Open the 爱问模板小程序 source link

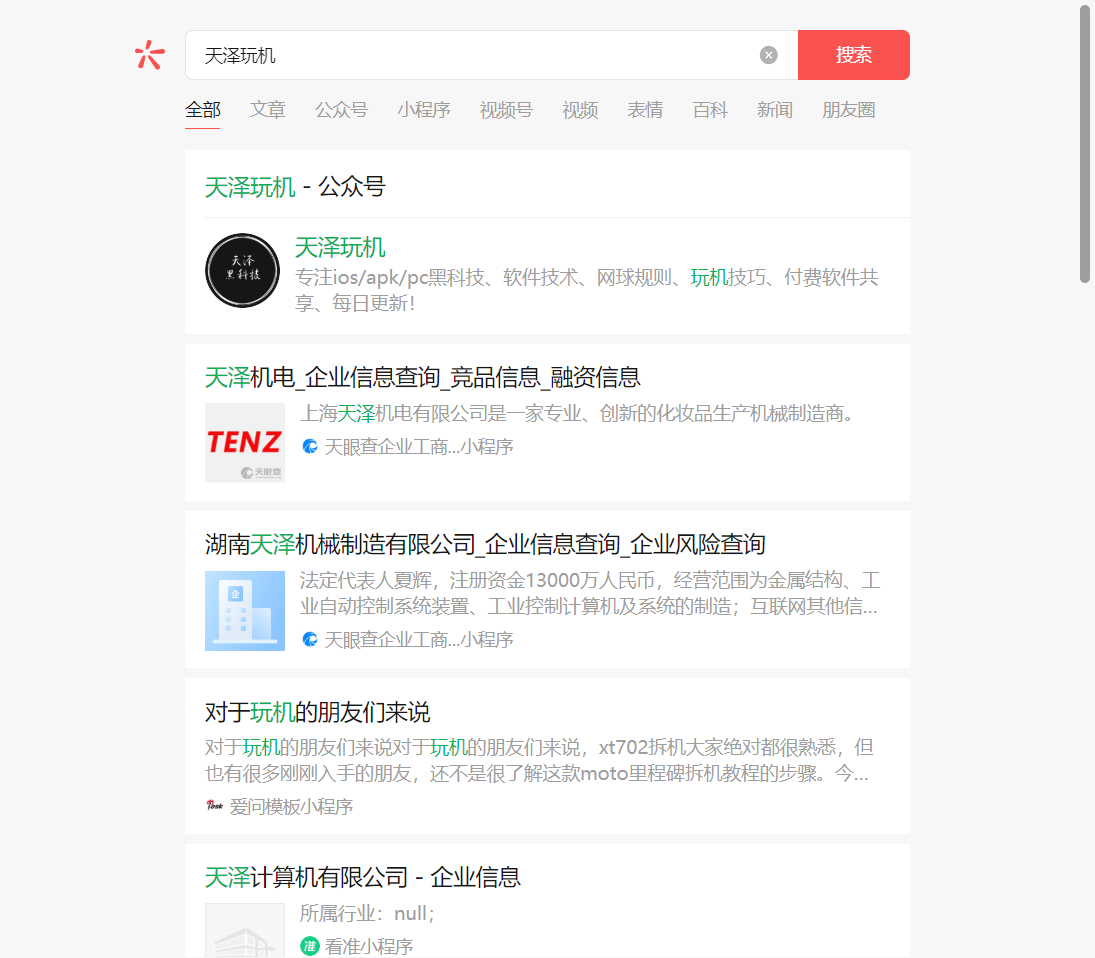point(291,806)
